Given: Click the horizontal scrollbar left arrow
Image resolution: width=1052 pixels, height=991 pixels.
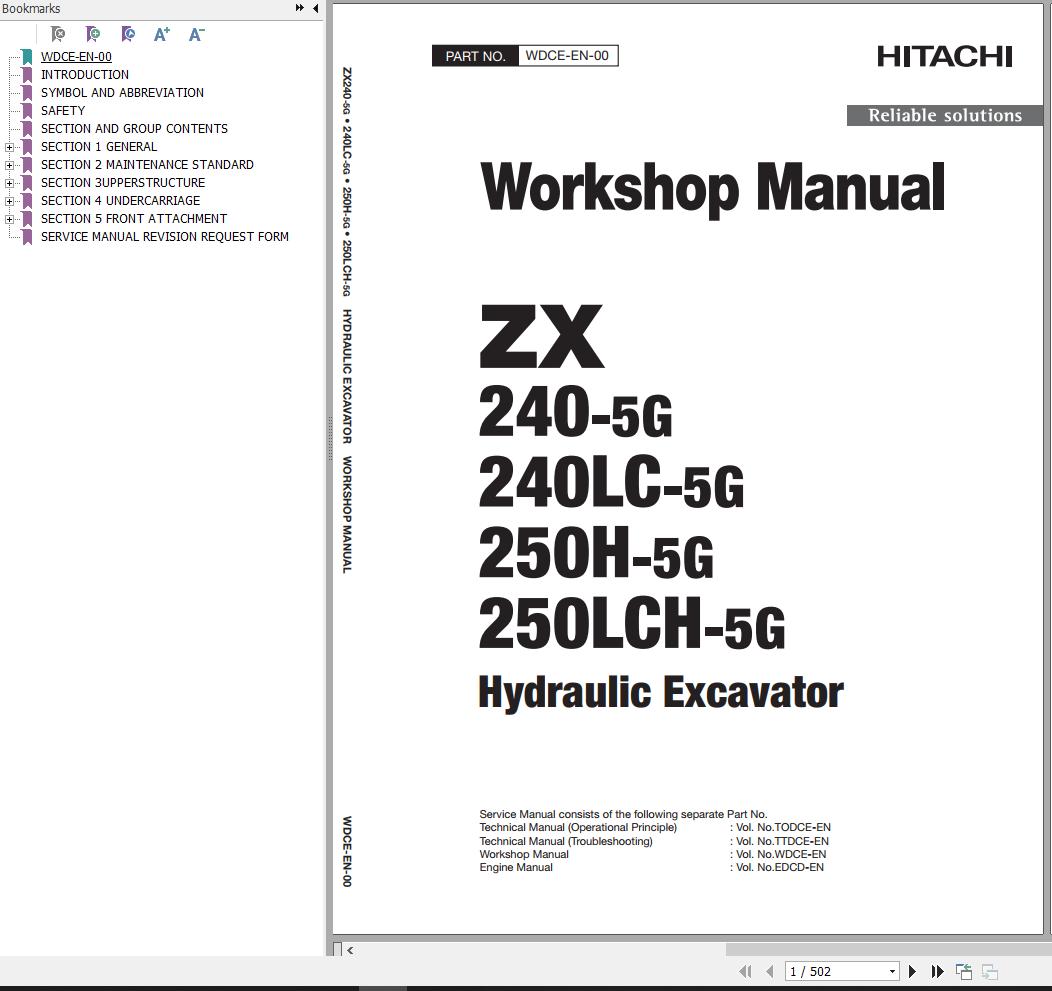Looking at the screenshot, I should [350, 950].
